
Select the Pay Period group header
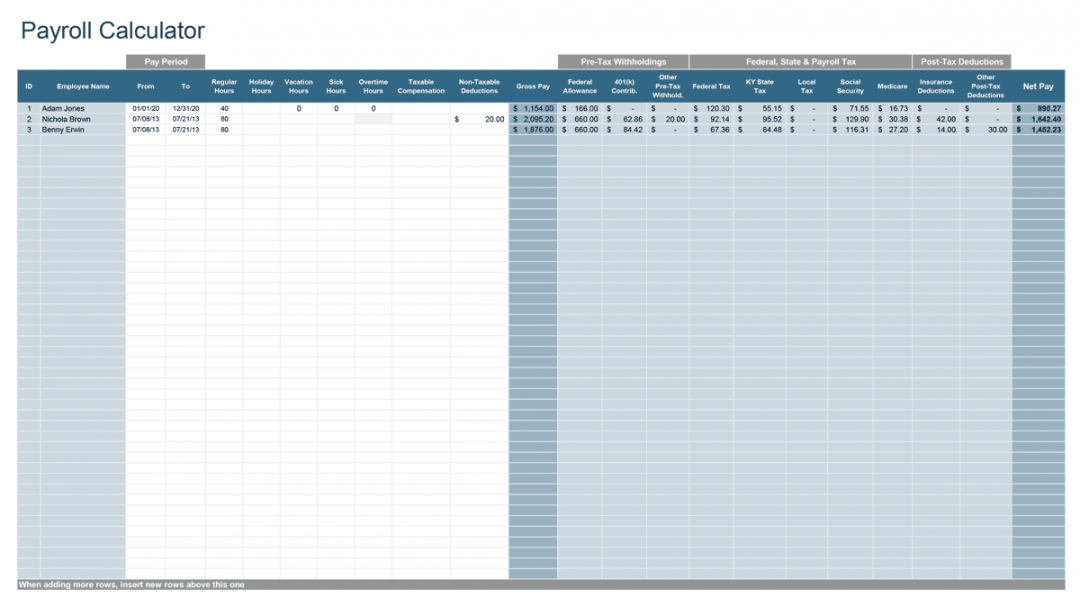click(165, 62)
